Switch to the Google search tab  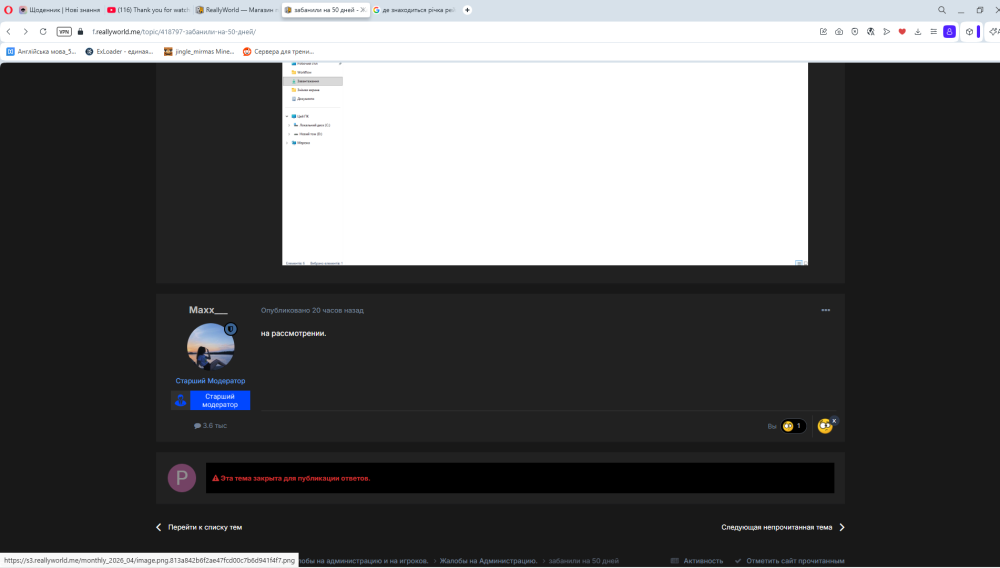[x=413, y=10]
